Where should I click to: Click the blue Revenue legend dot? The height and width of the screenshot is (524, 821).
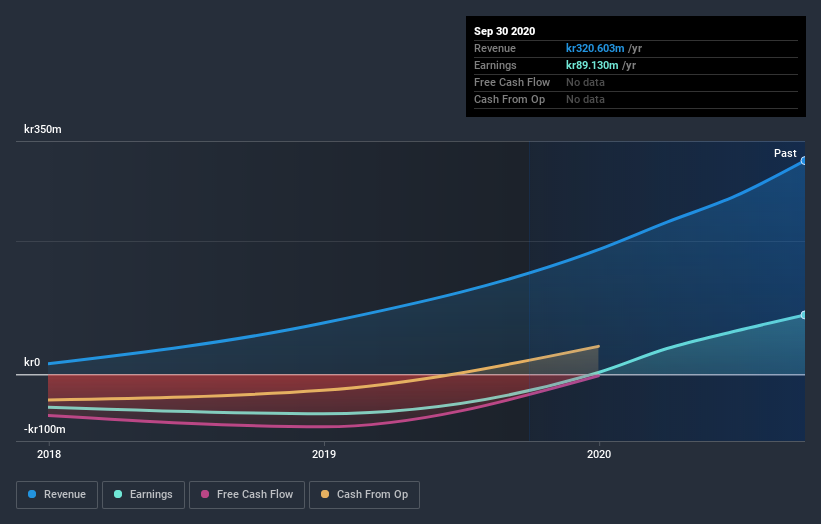pos(32,494)
